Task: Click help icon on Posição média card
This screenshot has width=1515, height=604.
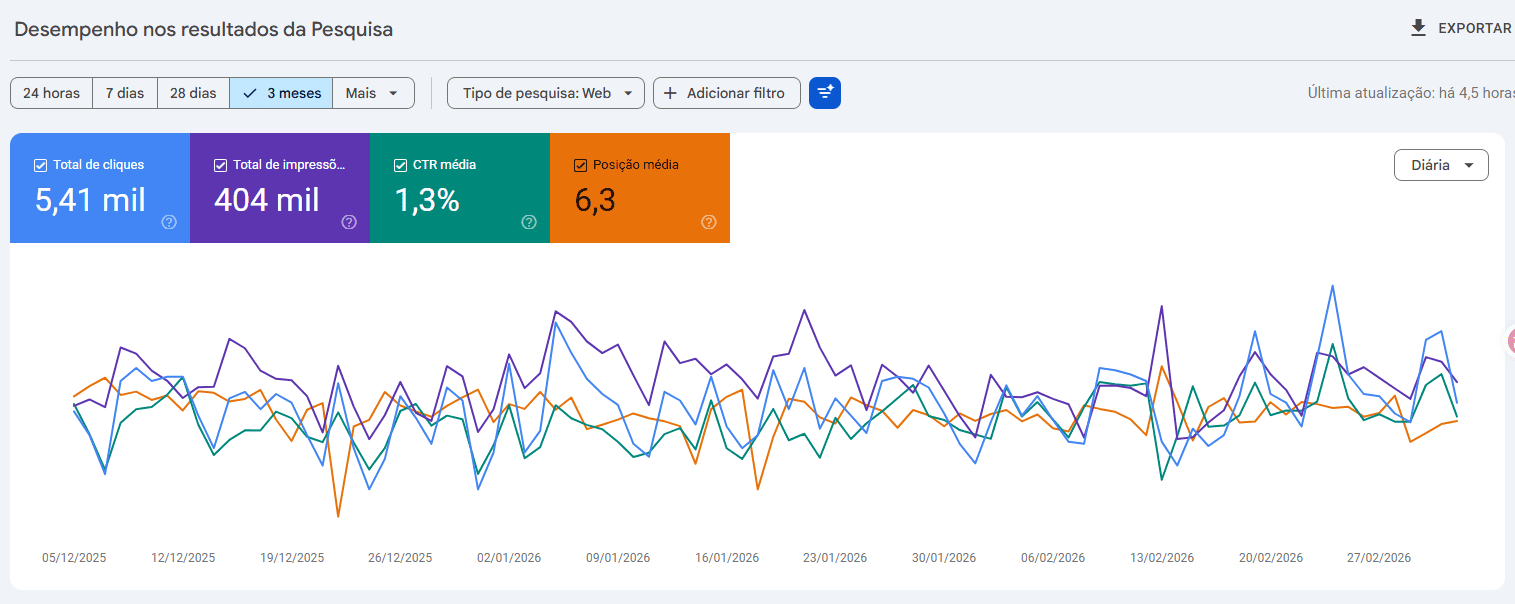Action: click(x=709, y=222)
